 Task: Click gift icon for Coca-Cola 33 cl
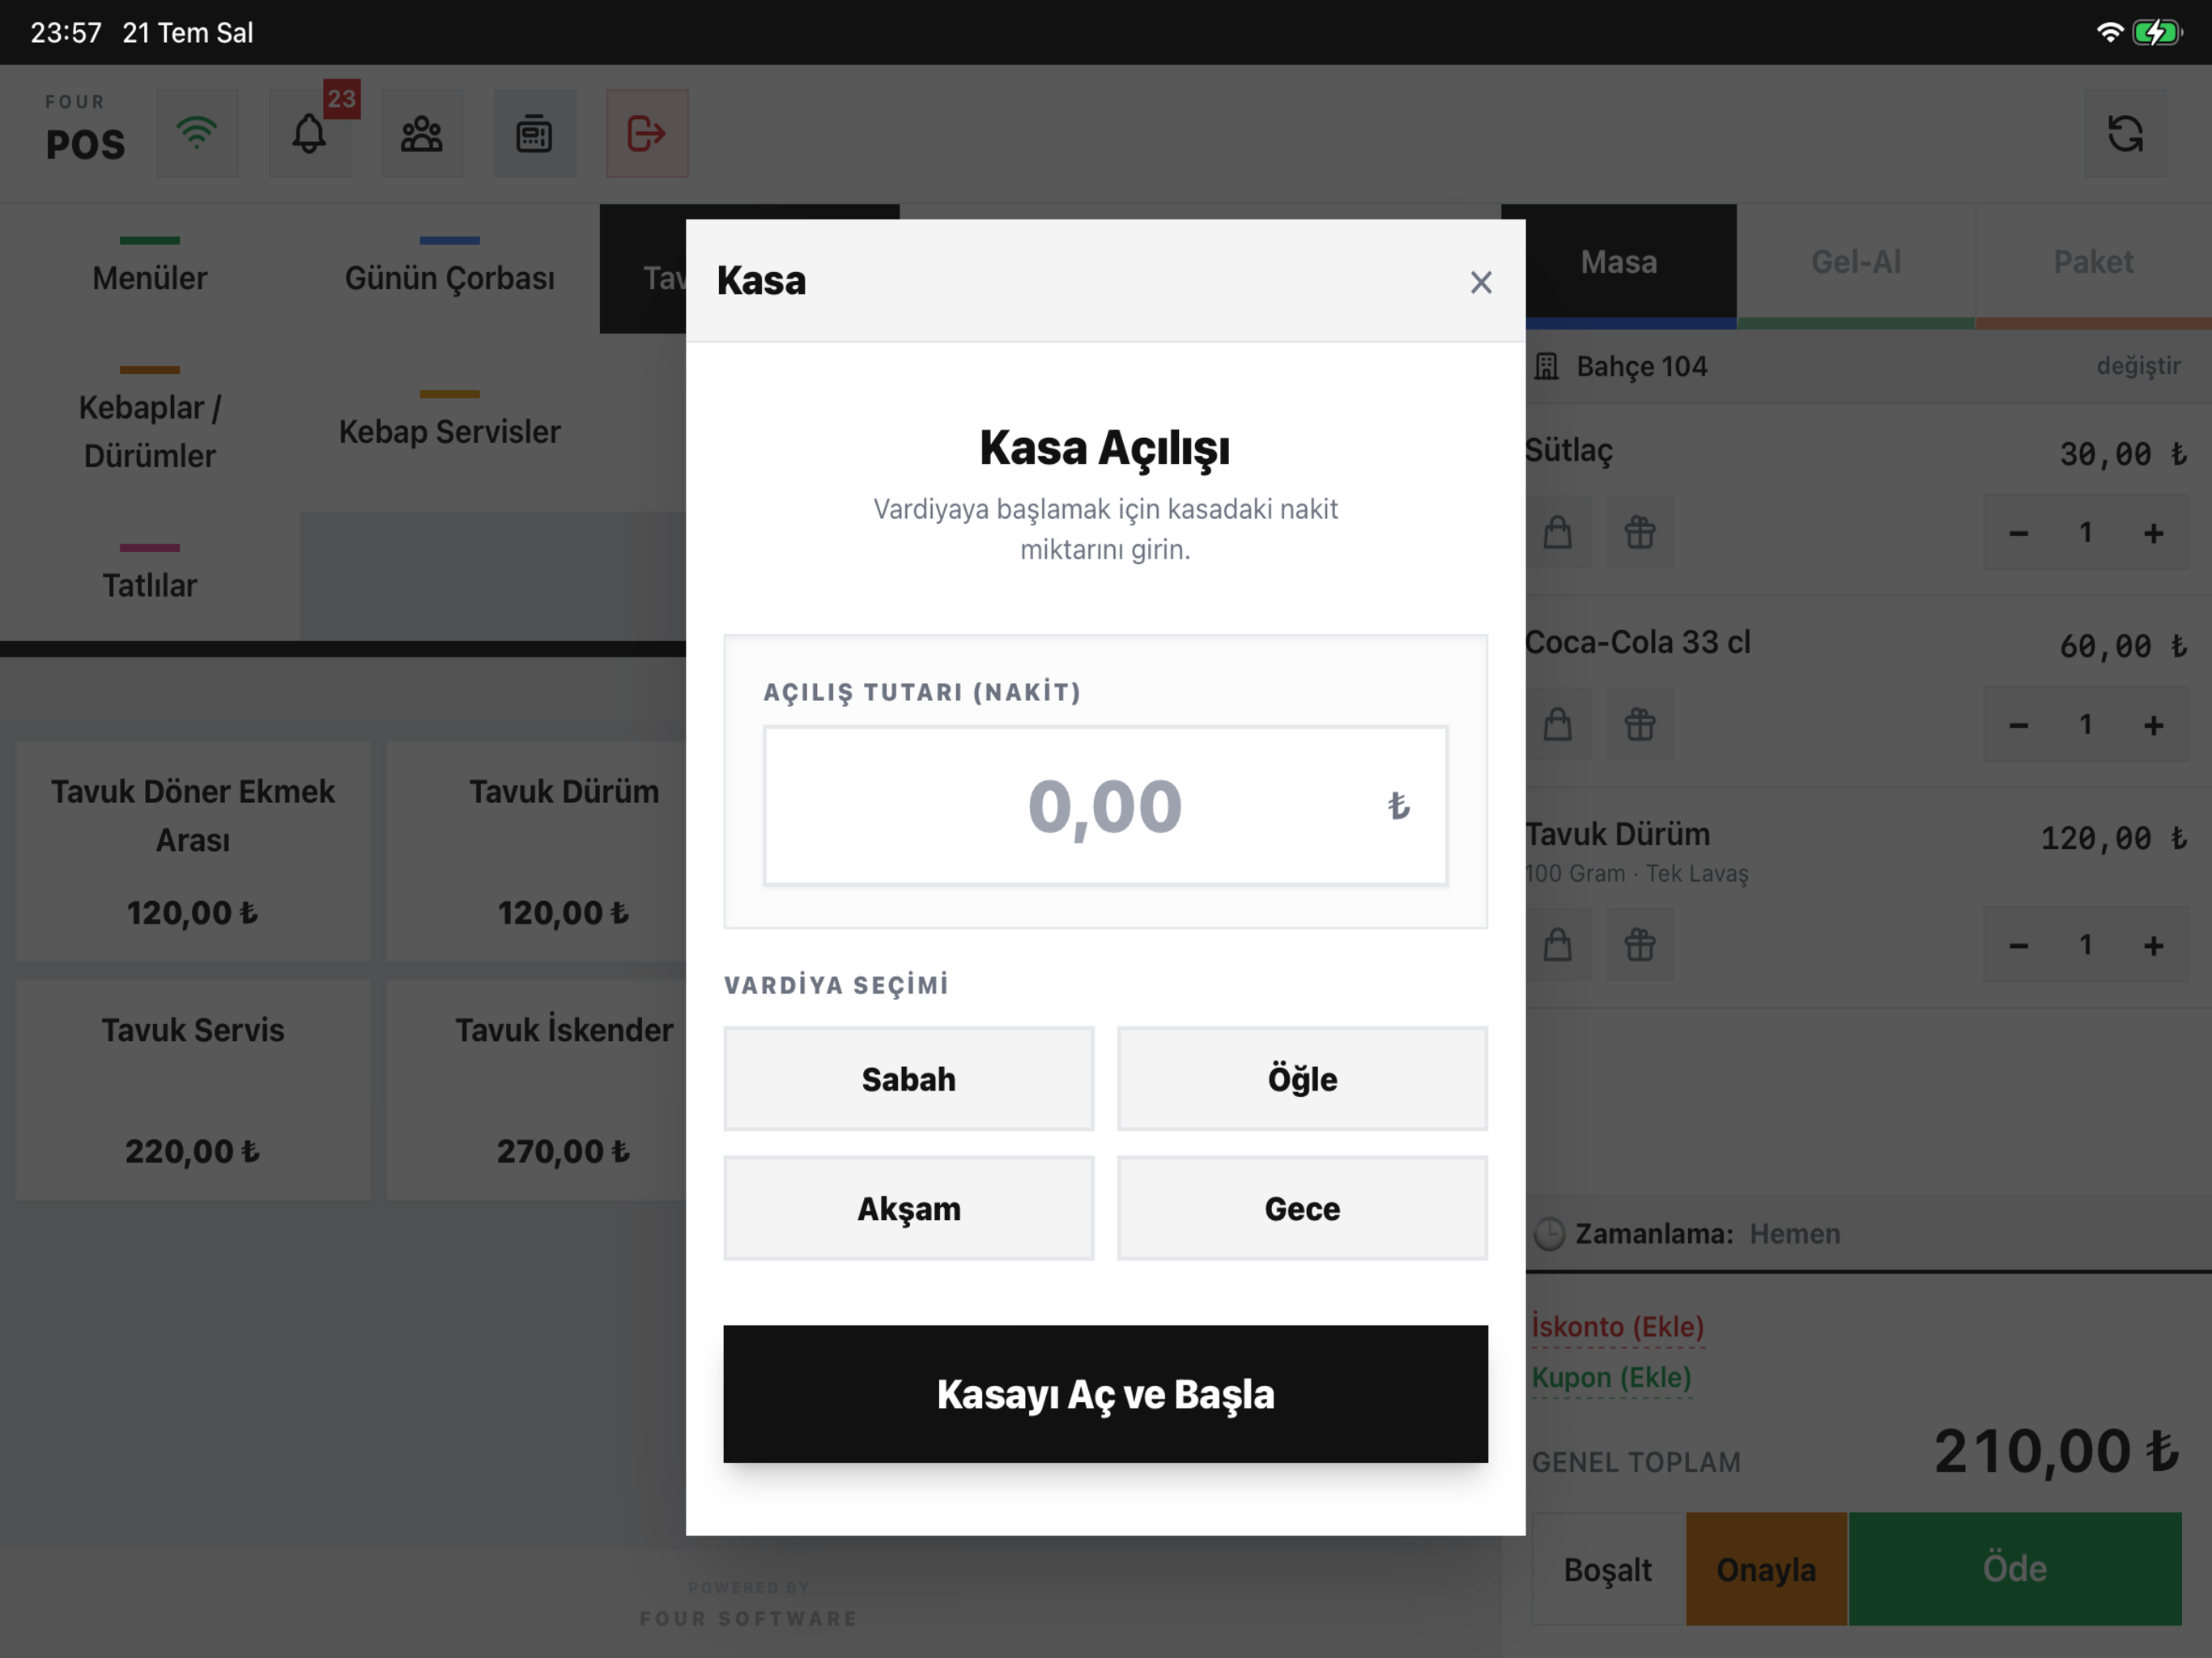pyautogui.click(x=1640, y=724)
